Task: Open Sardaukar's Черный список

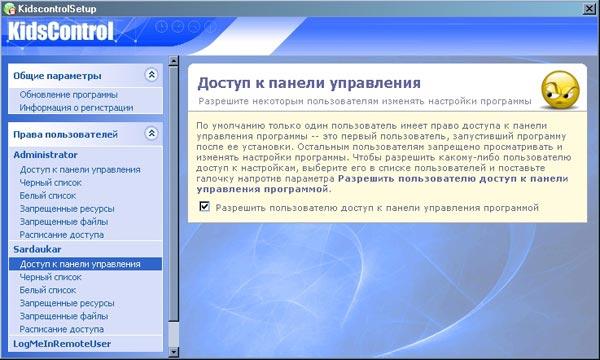Action: [51, 277]
